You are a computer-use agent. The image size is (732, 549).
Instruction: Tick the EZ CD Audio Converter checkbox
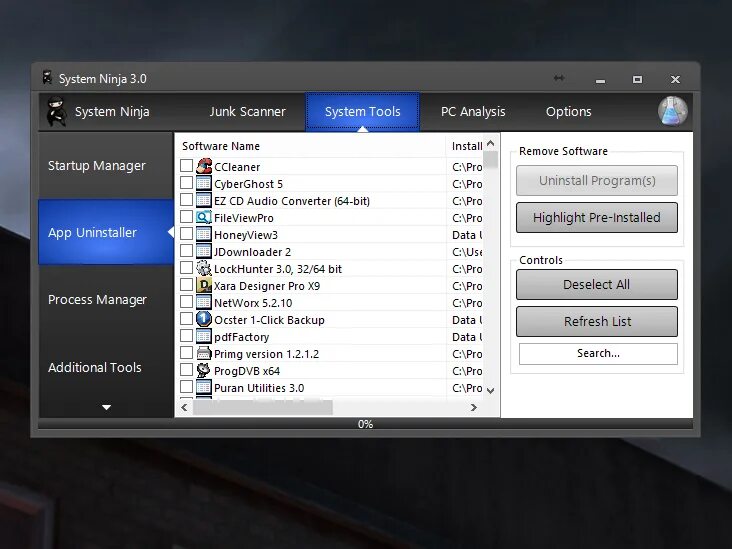[187, 199]
